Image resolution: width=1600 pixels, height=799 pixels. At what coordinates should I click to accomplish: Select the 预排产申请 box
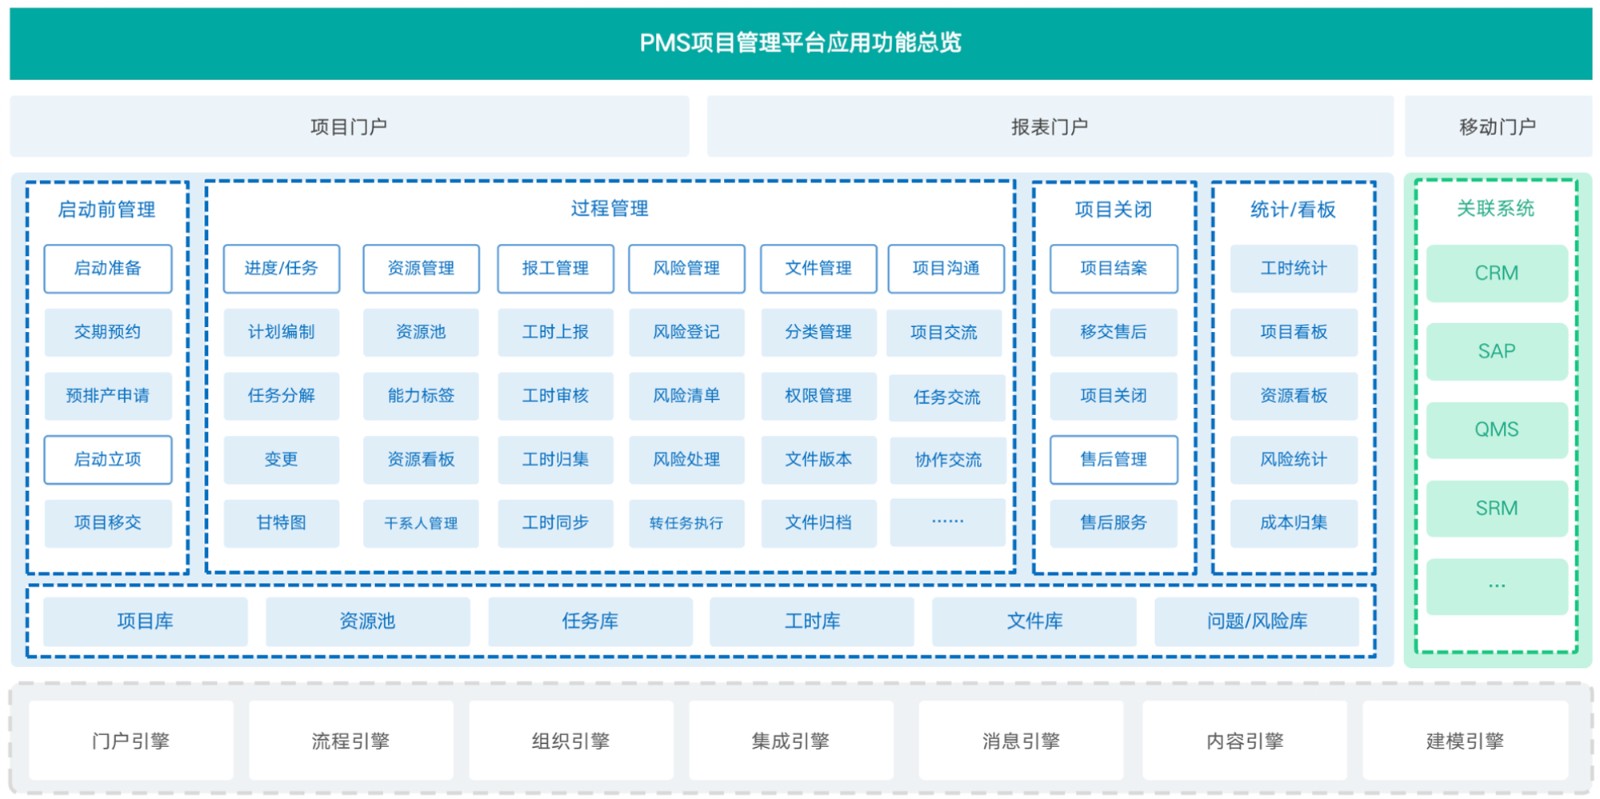pos(108,396)
